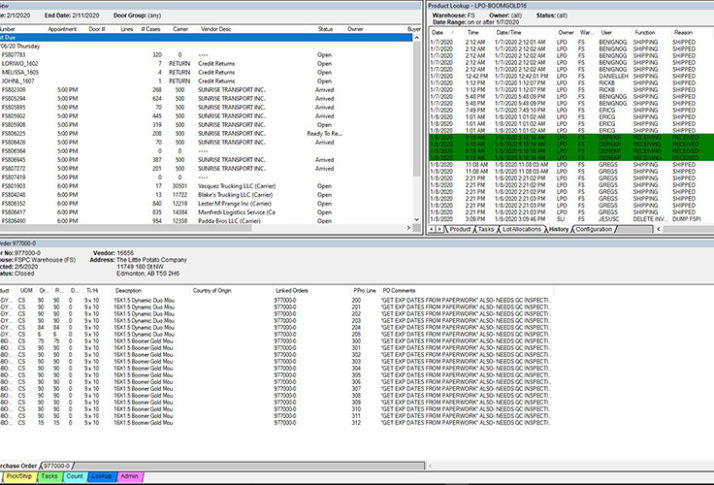Image resolution: width=714 pixels, height=485 pixels.
Task: Select the first green RECEIVING row by DEREKR
Action: pyautogui.click(x=571, y=138)
